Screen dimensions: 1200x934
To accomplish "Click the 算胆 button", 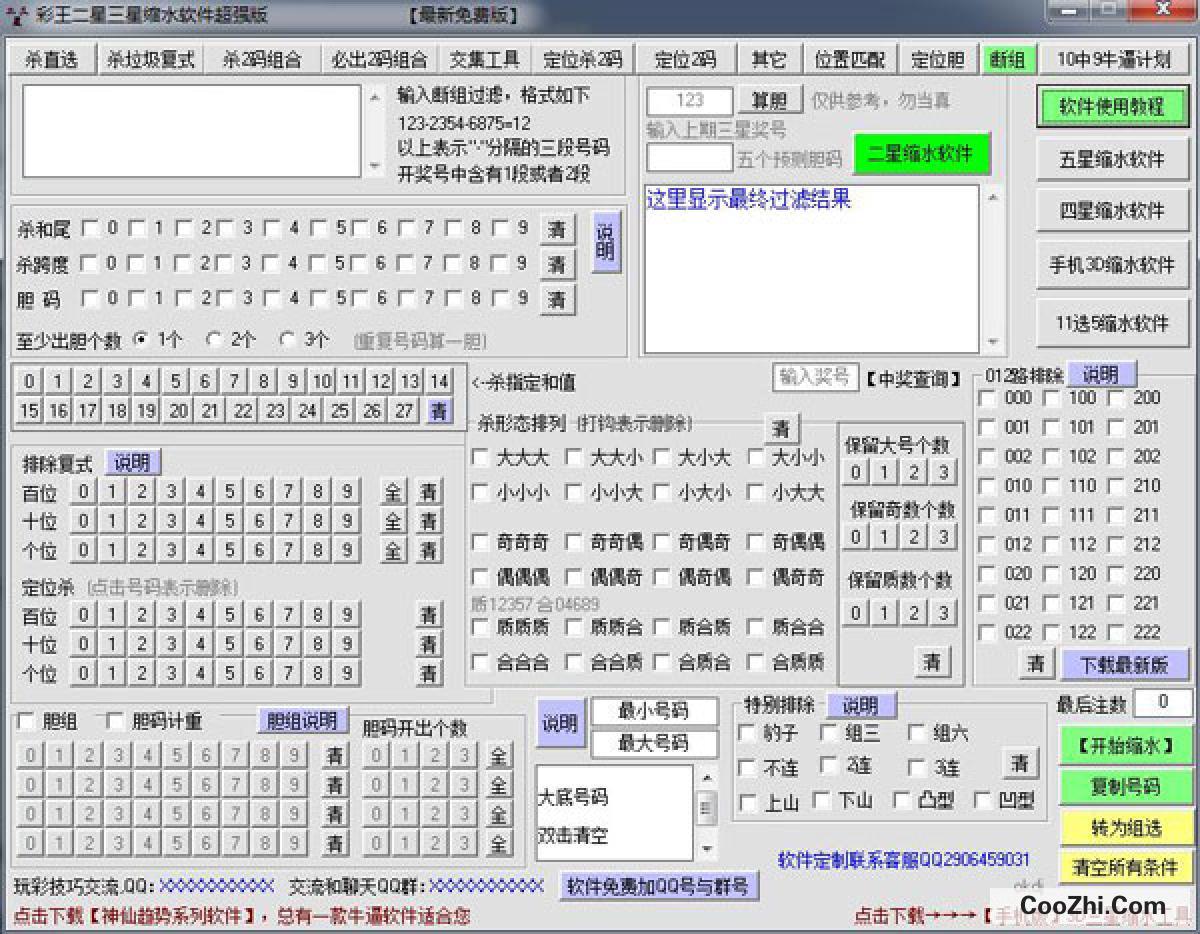I will (x=770, y=101).
